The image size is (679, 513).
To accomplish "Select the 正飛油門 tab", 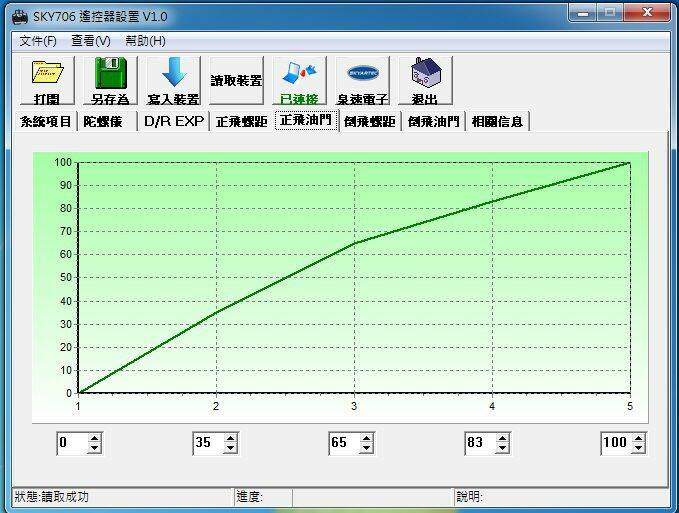I will [306, 120].
